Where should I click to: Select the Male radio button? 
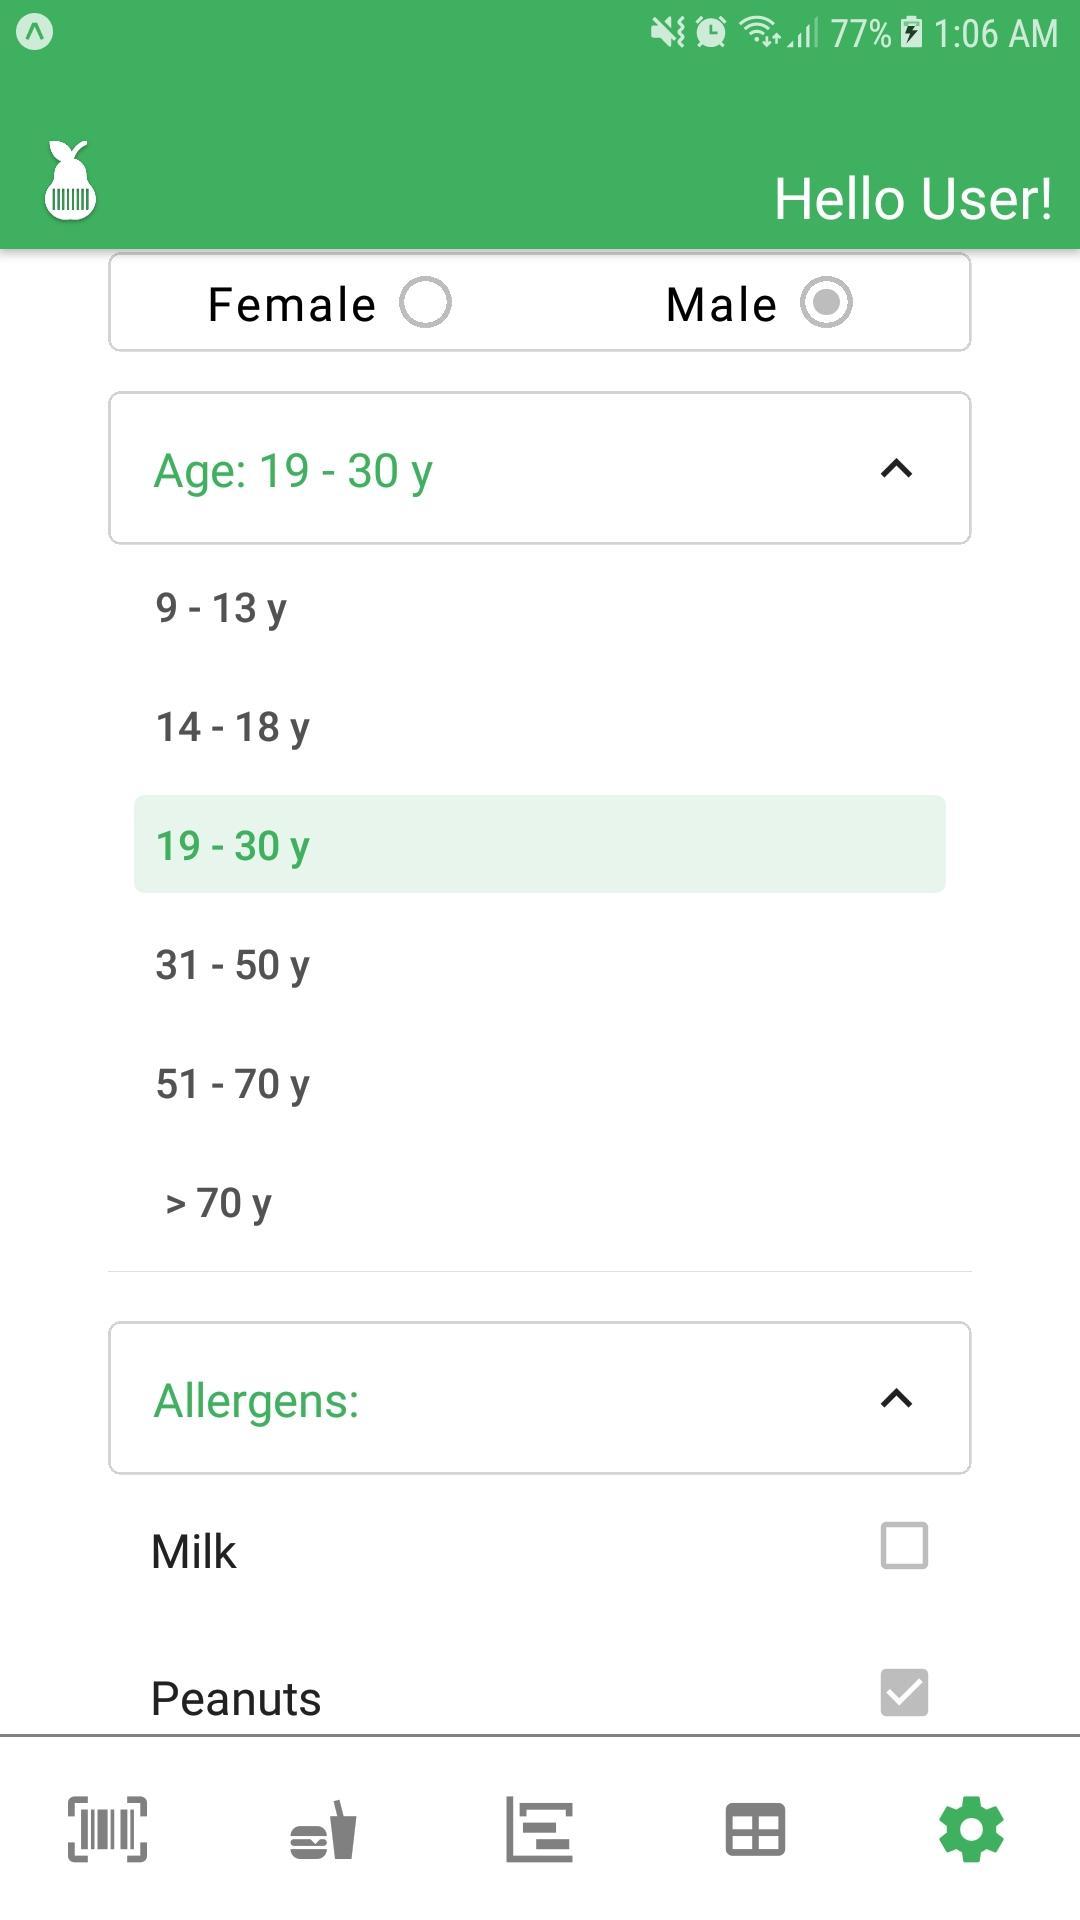click(826, 302)
